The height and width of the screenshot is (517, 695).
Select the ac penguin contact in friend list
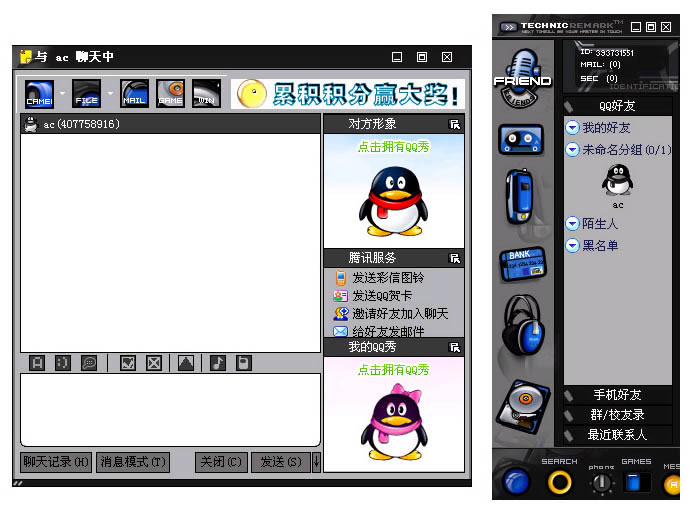pos(618,186)
